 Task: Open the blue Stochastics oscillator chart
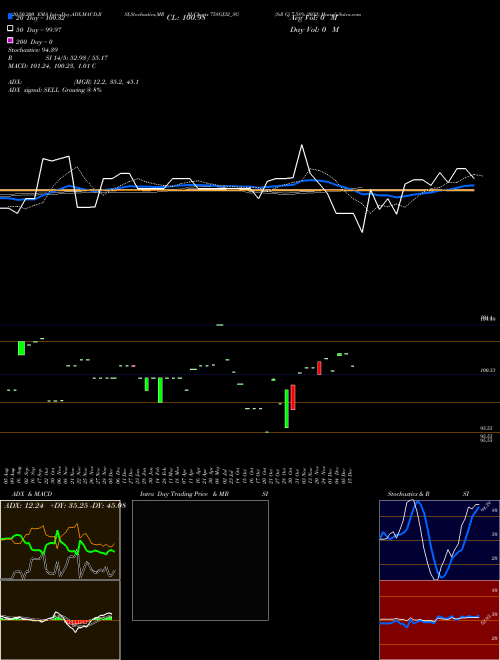[x=439, y=540]
